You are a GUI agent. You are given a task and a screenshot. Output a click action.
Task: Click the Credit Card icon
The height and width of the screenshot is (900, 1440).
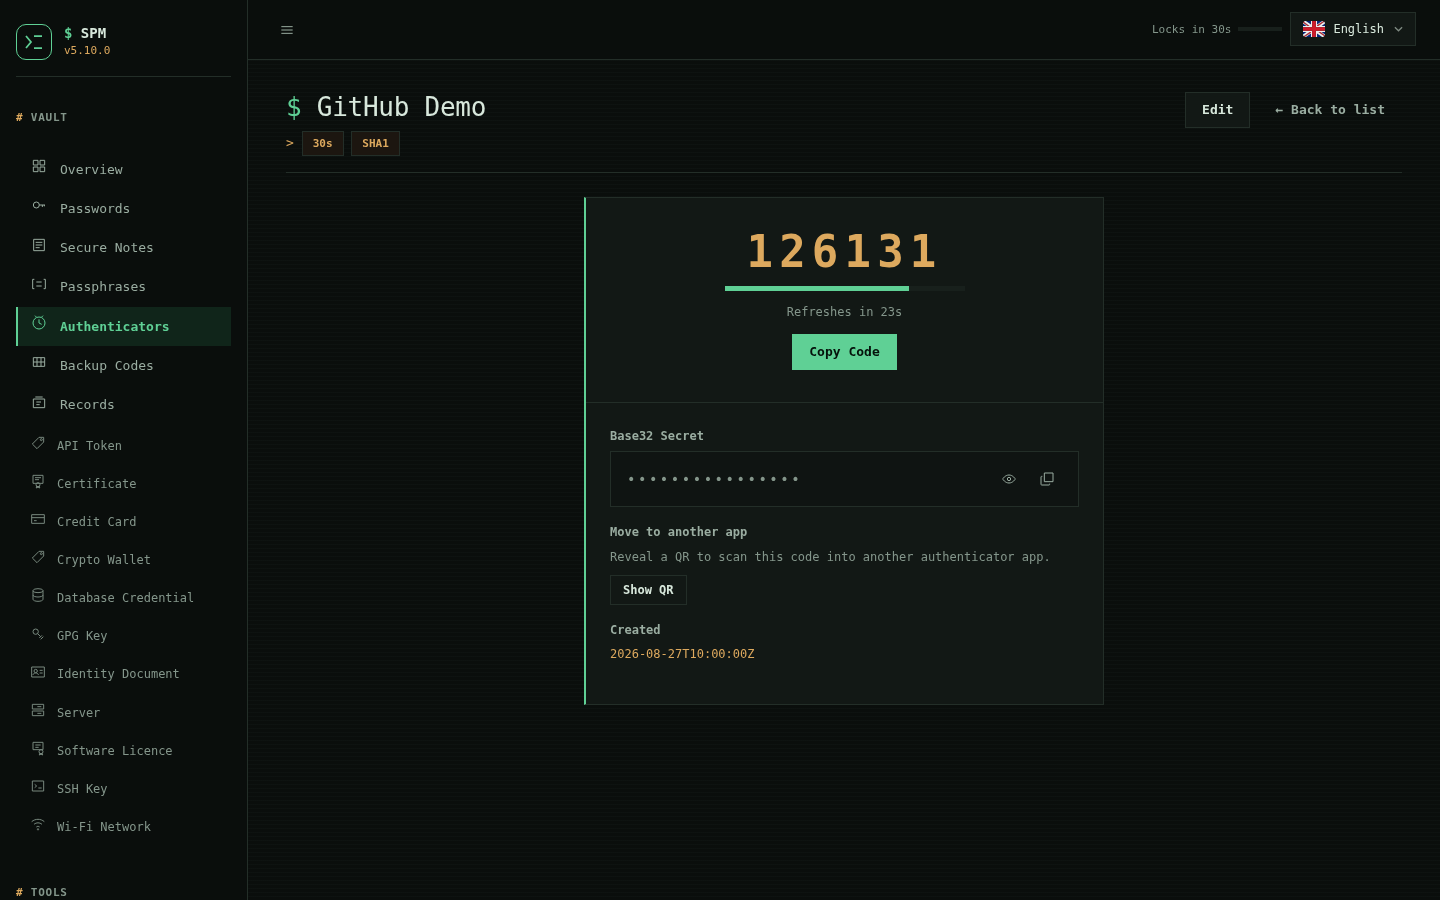(38, 519)
